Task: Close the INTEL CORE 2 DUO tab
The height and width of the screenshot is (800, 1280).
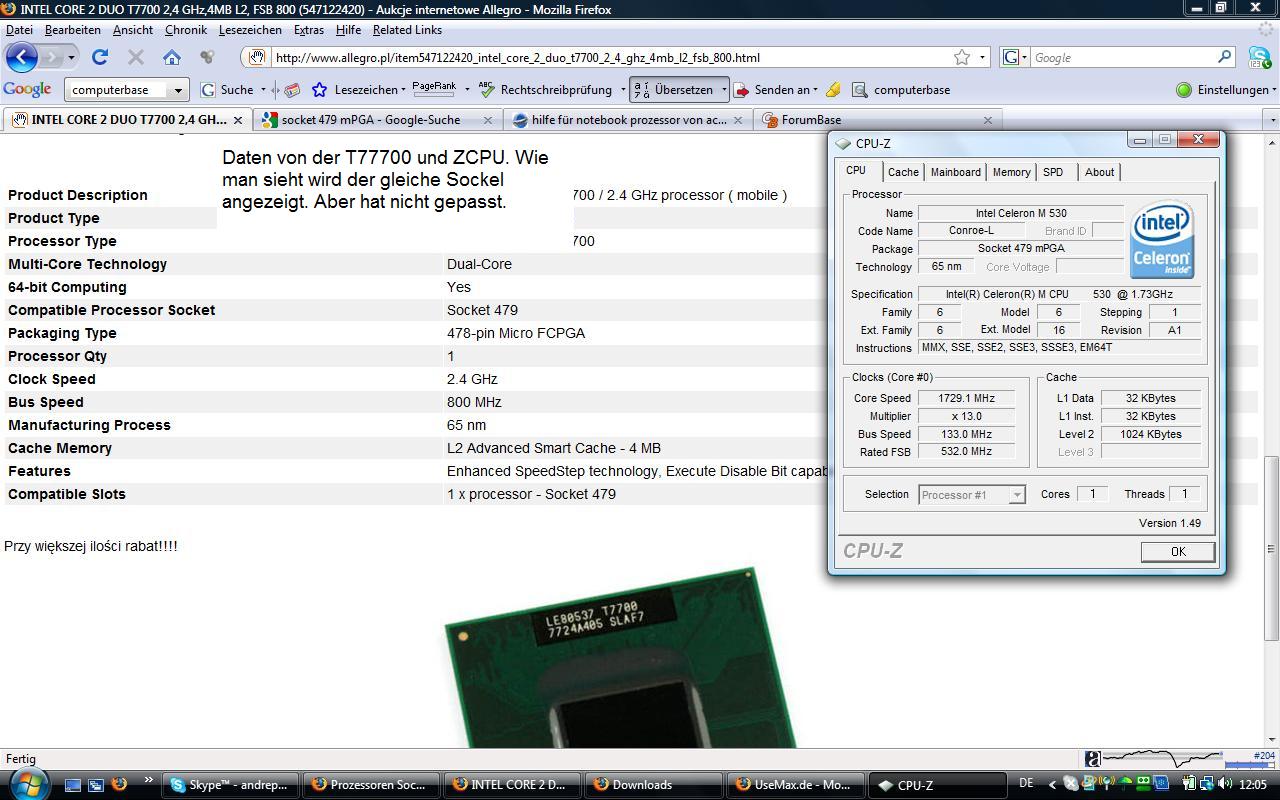Action: coord(238,119)
